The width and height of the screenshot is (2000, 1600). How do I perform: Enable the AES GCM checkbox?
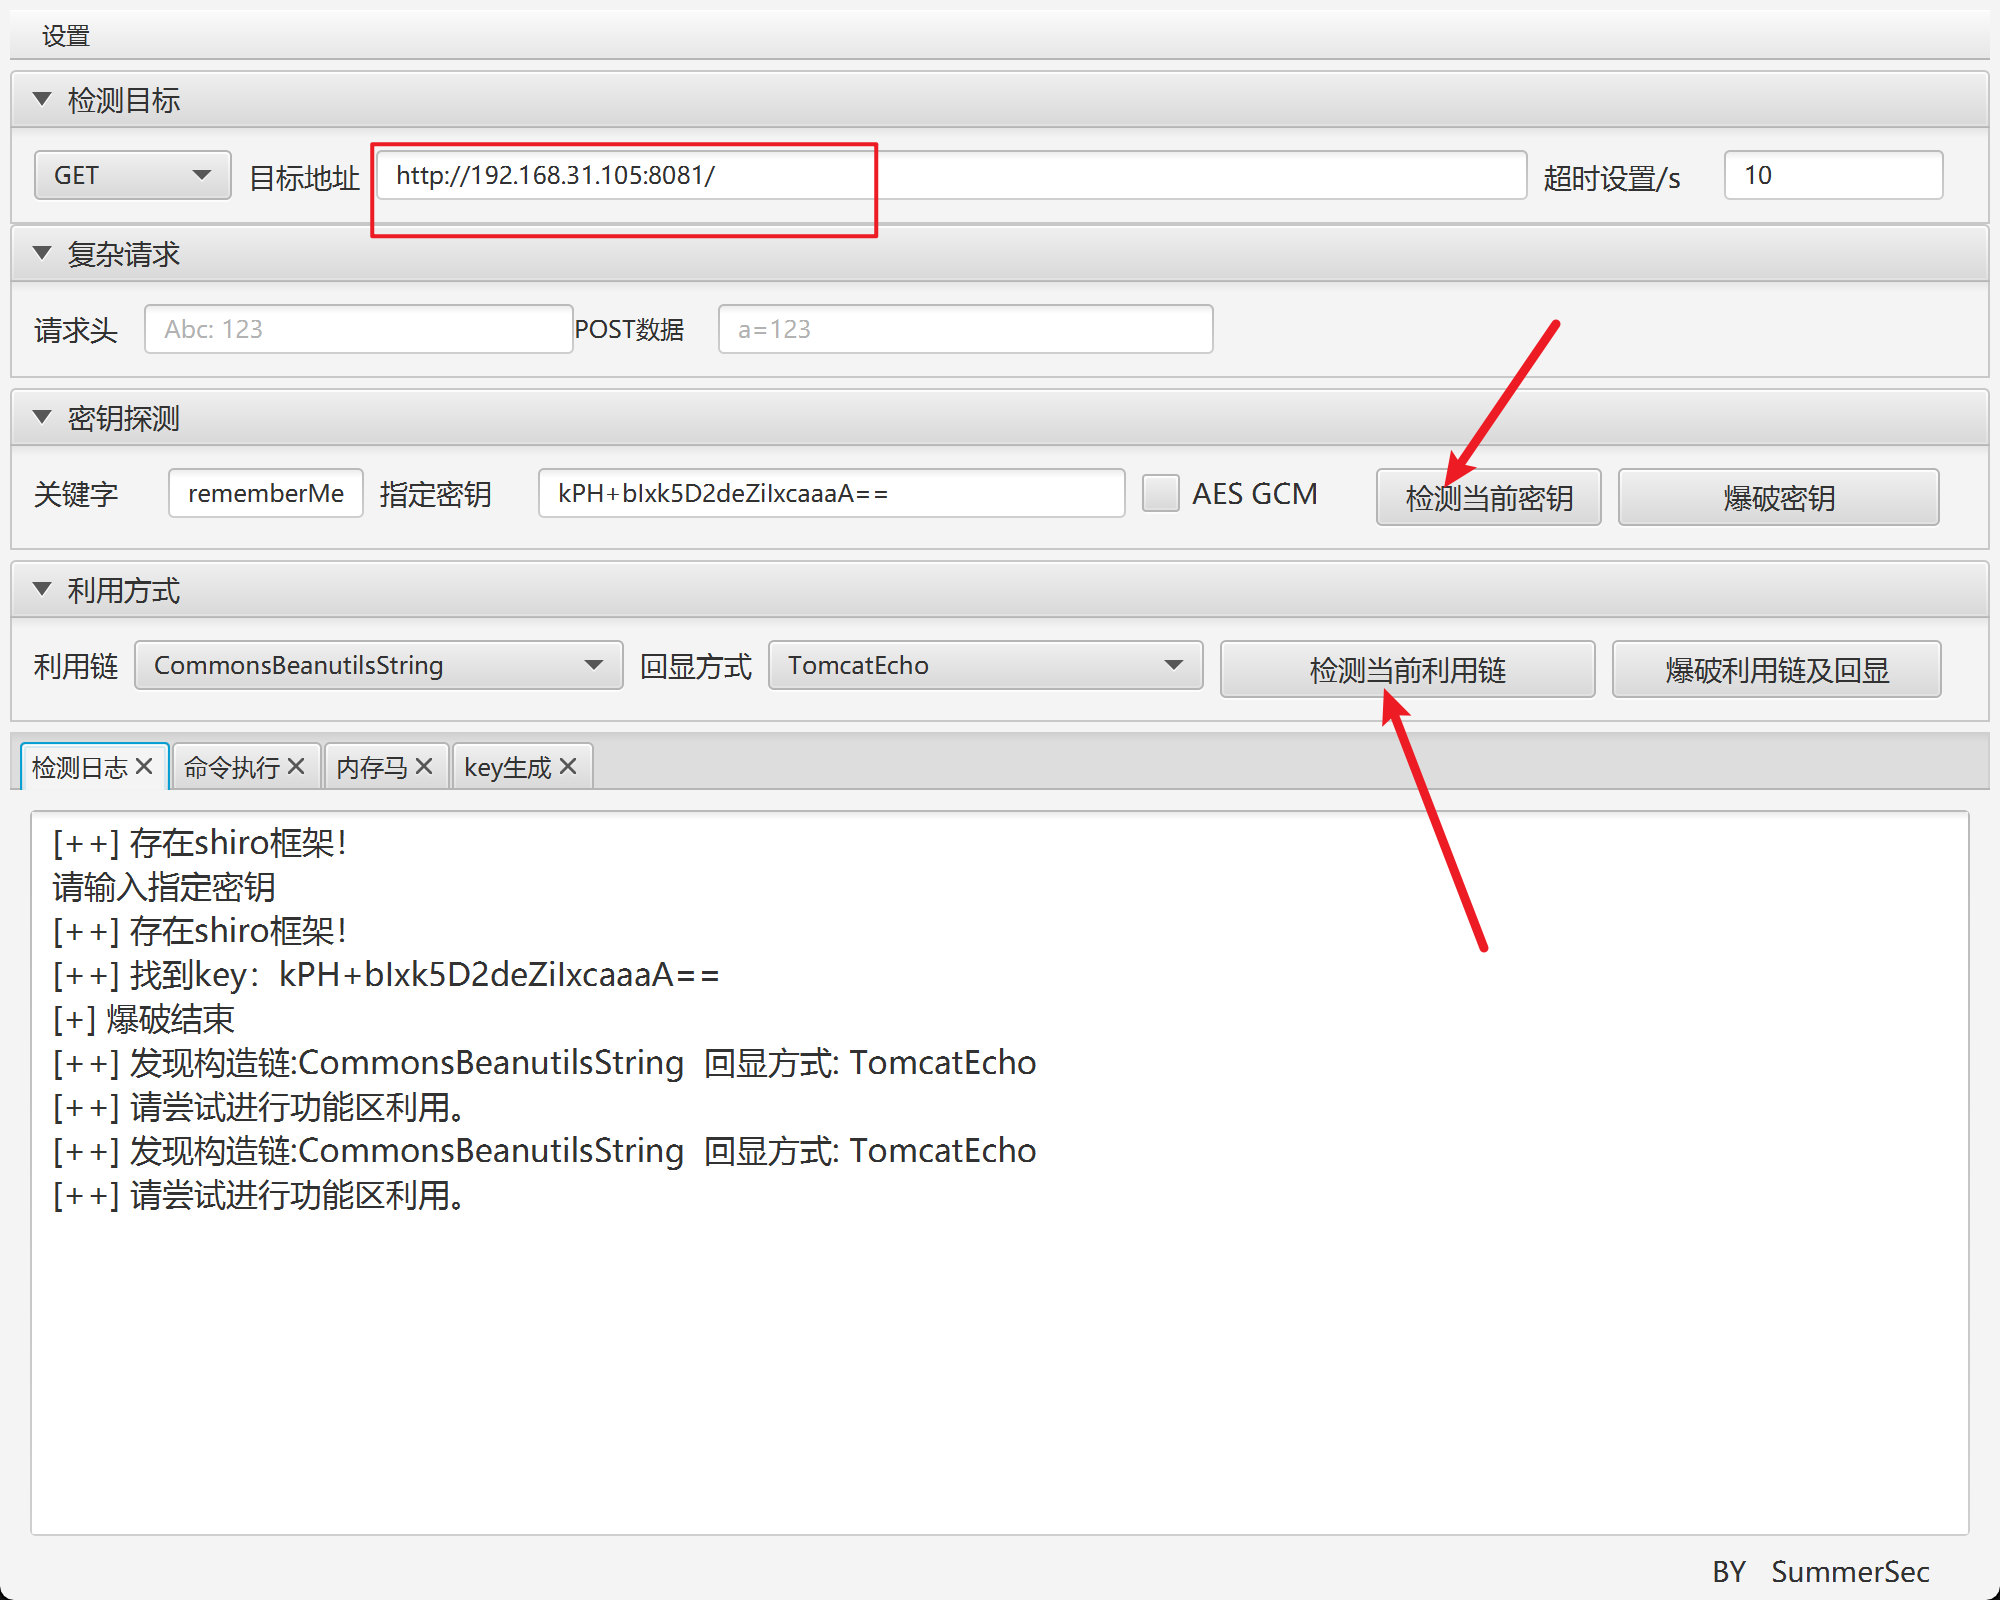click(1160, 493)
